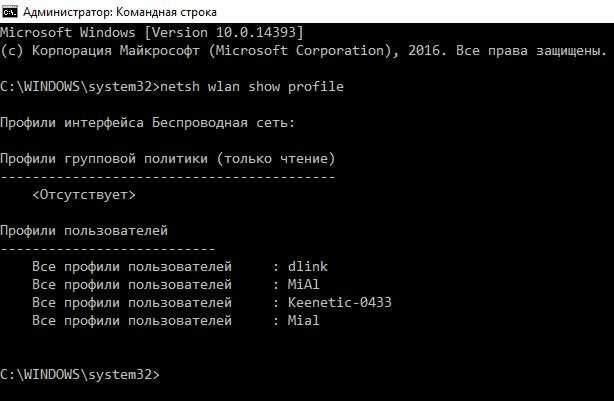Click the 'dlink' profile name
The image size is (614, 401).
(x=308, y=267)
